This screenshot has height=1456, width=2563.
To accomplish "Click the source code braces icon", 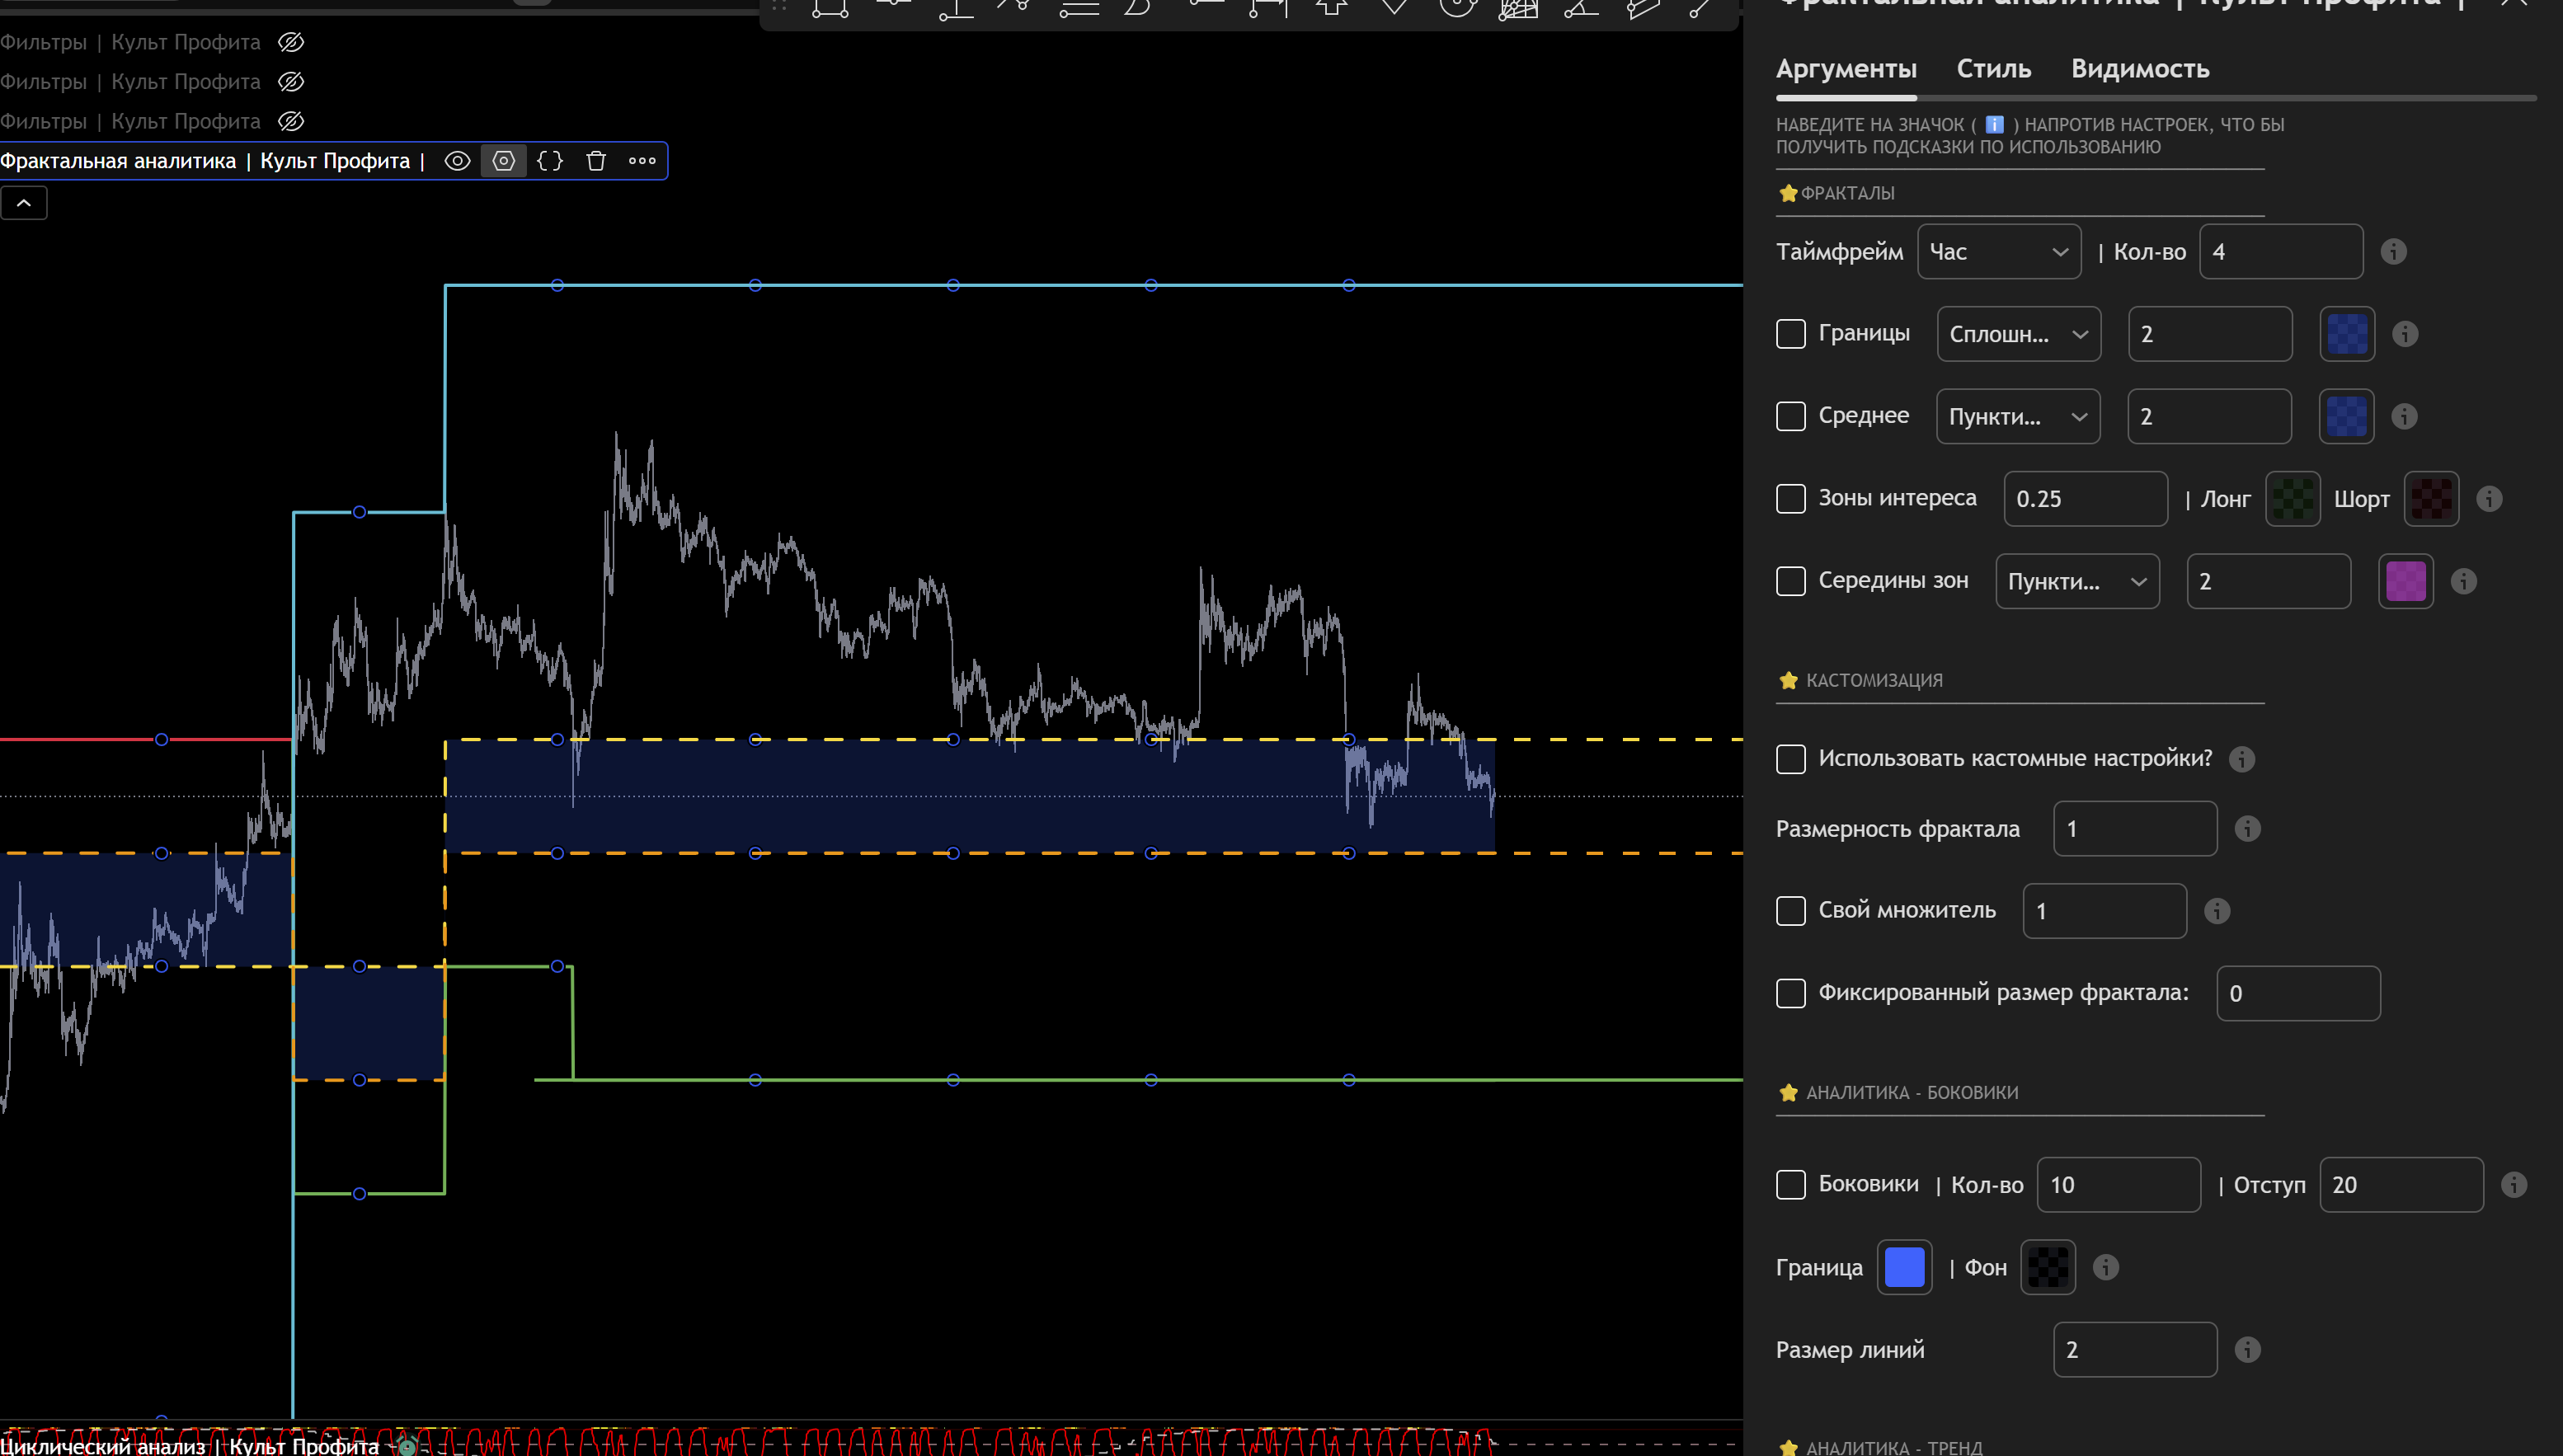I will [x=550, y=161].
